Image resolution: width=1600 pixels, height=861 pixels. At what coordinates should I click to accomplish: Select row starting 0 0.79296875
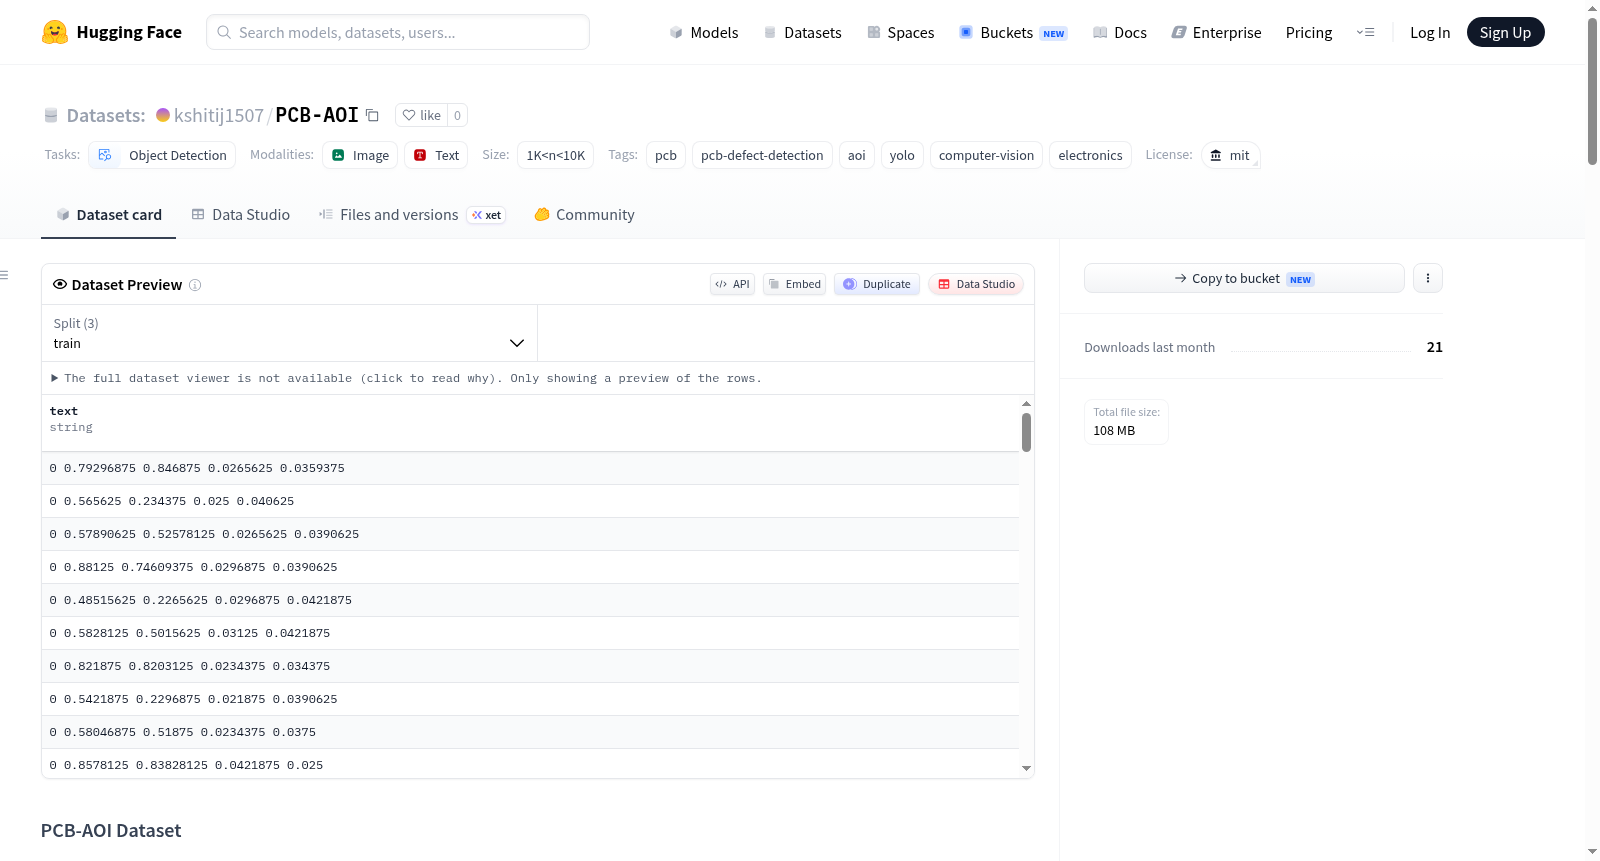(530, 468)
